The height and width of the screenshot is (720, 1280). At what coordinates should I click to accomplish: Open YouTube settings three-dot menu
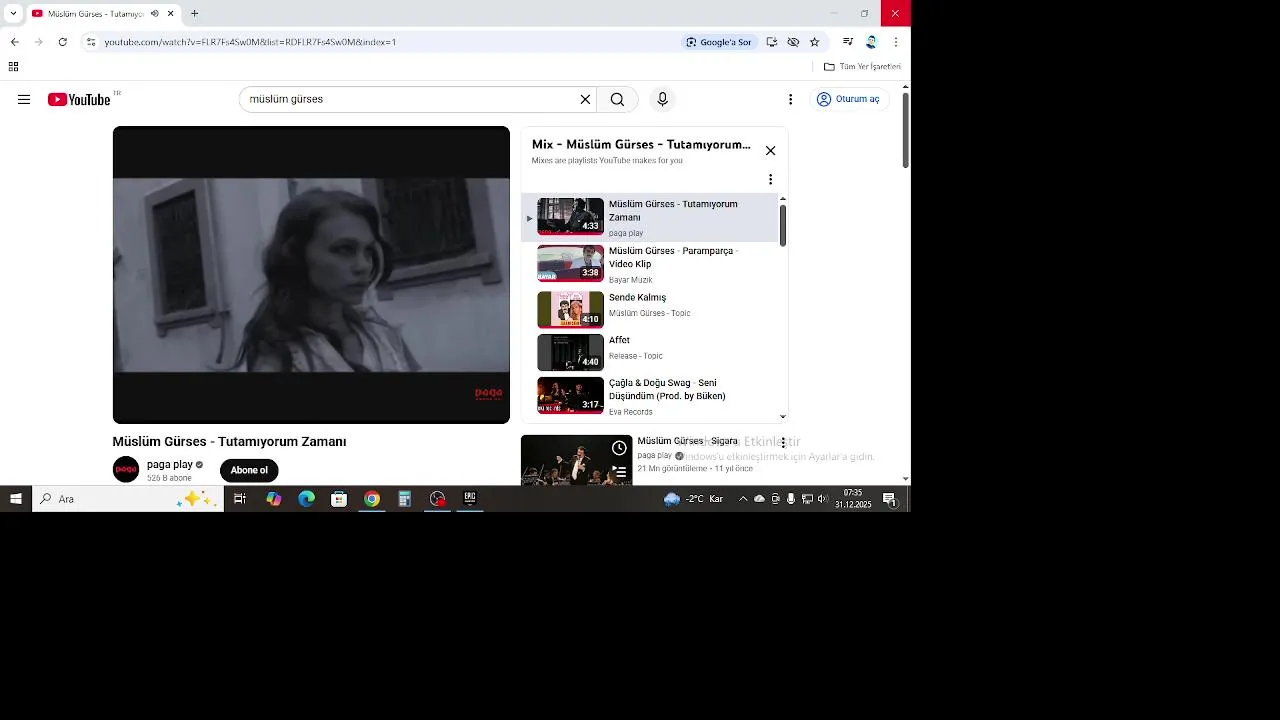pyautogui.click(x=790, y=99)
